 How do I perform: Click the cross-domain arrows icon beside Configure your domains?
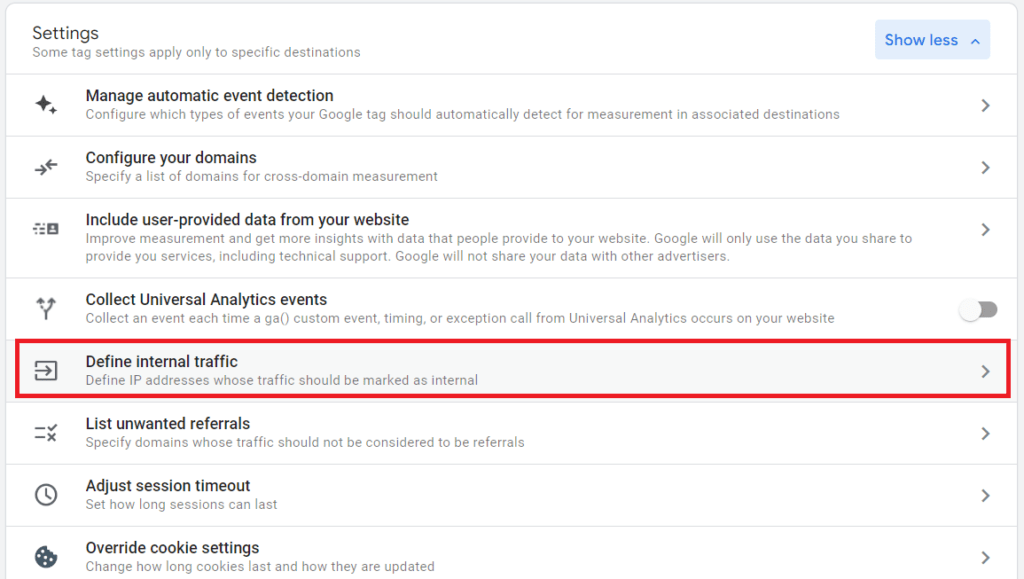(47, 166)
